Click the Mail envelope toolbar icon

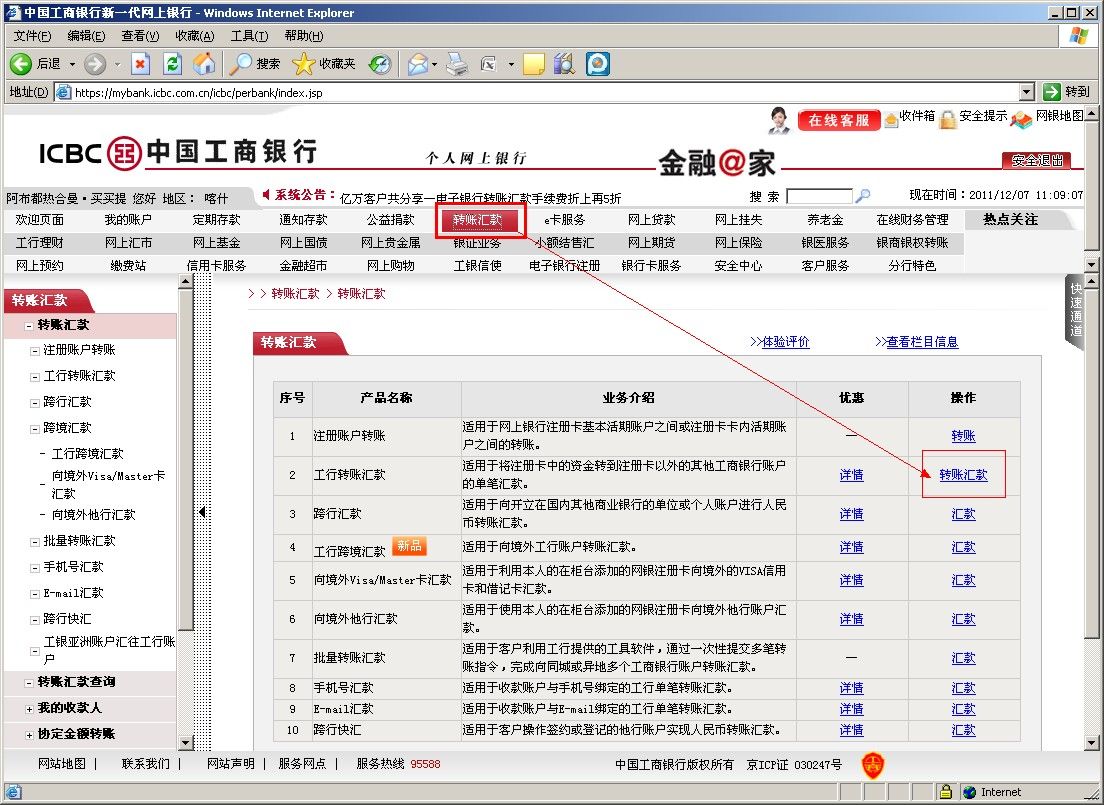click(x=418, y=64)
